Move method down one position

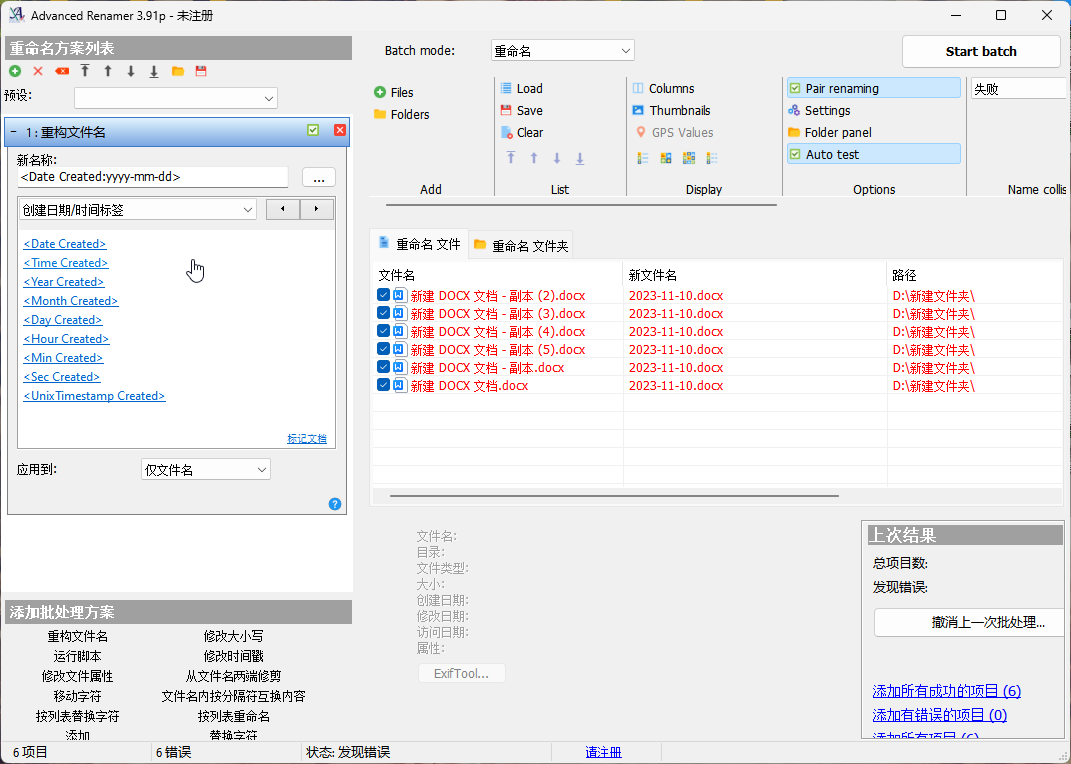click(131, 71)
